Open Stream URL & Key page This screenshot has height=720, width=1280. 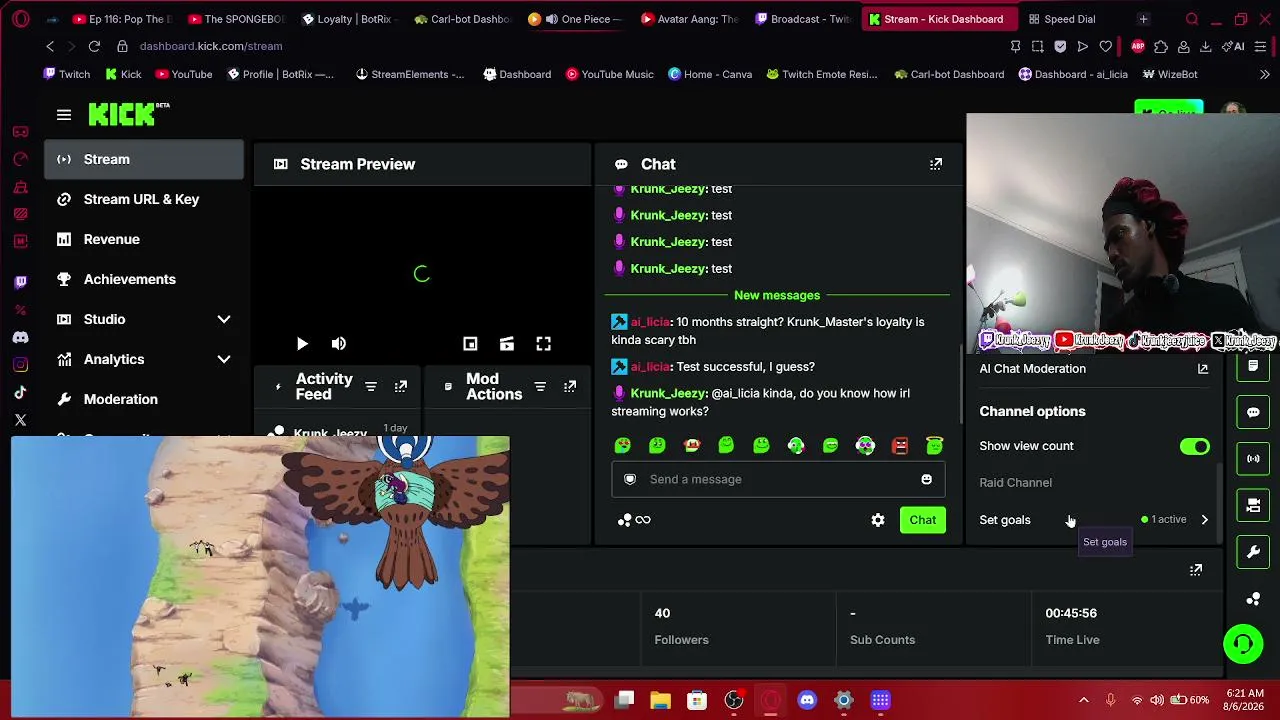tap(144, 199)
